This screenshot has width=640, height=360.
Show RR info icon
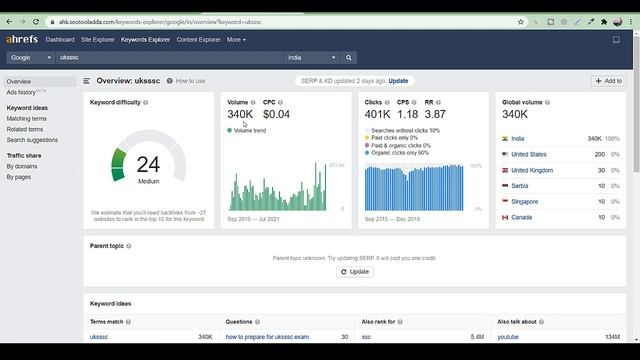(x=438, y=102)
